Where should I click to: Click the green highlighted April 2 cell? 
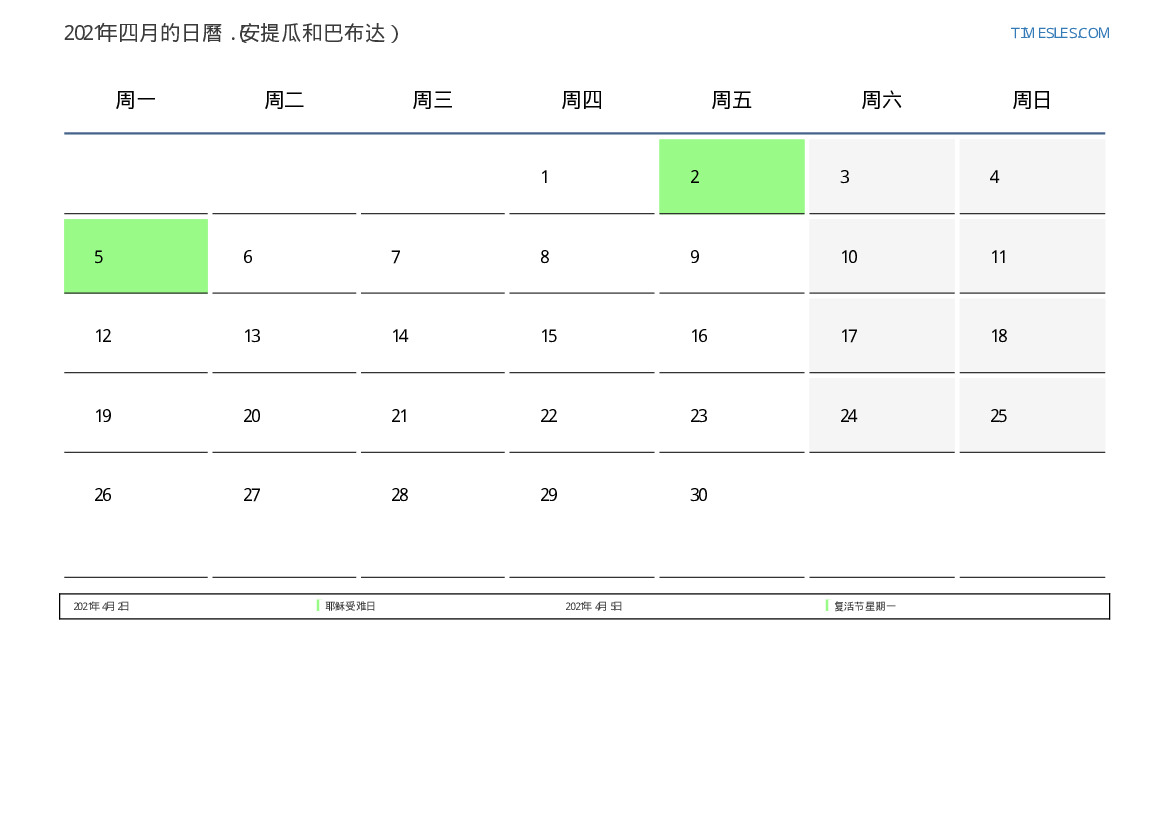[x=731, y=177]
